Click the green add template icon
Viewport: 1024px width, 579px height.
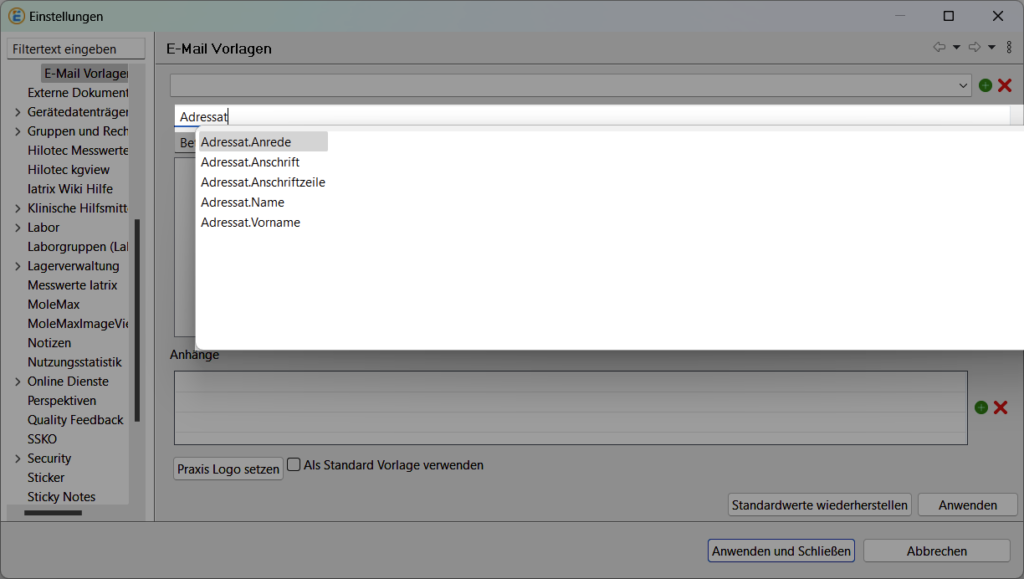point(985,86)
